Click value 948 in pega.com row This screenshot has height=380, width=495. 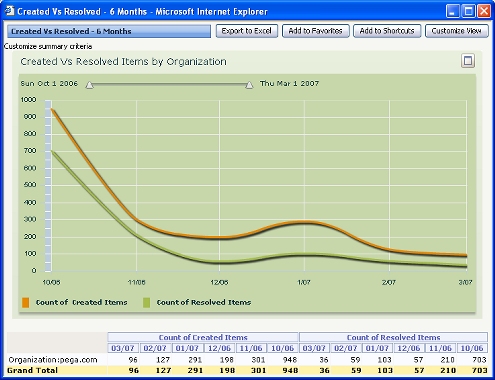tap(290, 360)
